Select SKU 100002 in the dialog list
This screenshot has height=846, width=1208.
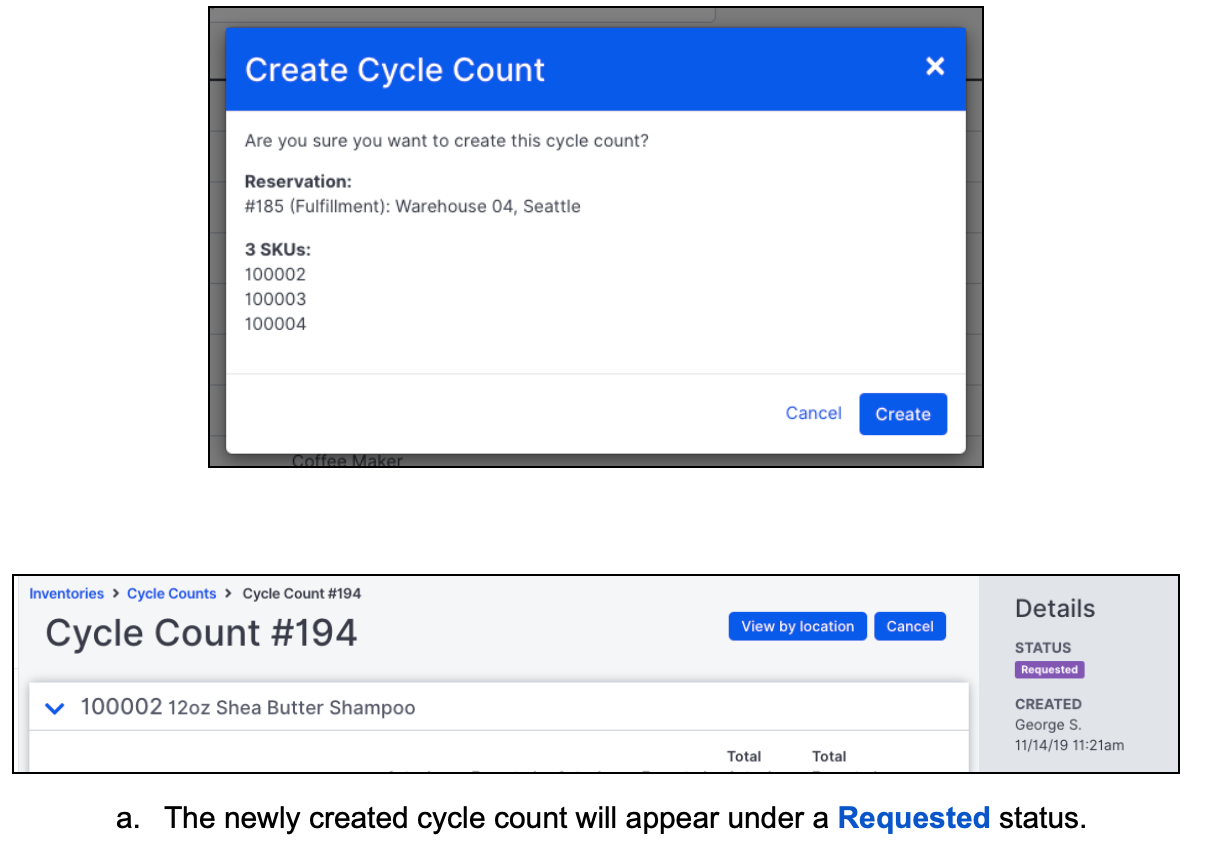tap(275, 274)
